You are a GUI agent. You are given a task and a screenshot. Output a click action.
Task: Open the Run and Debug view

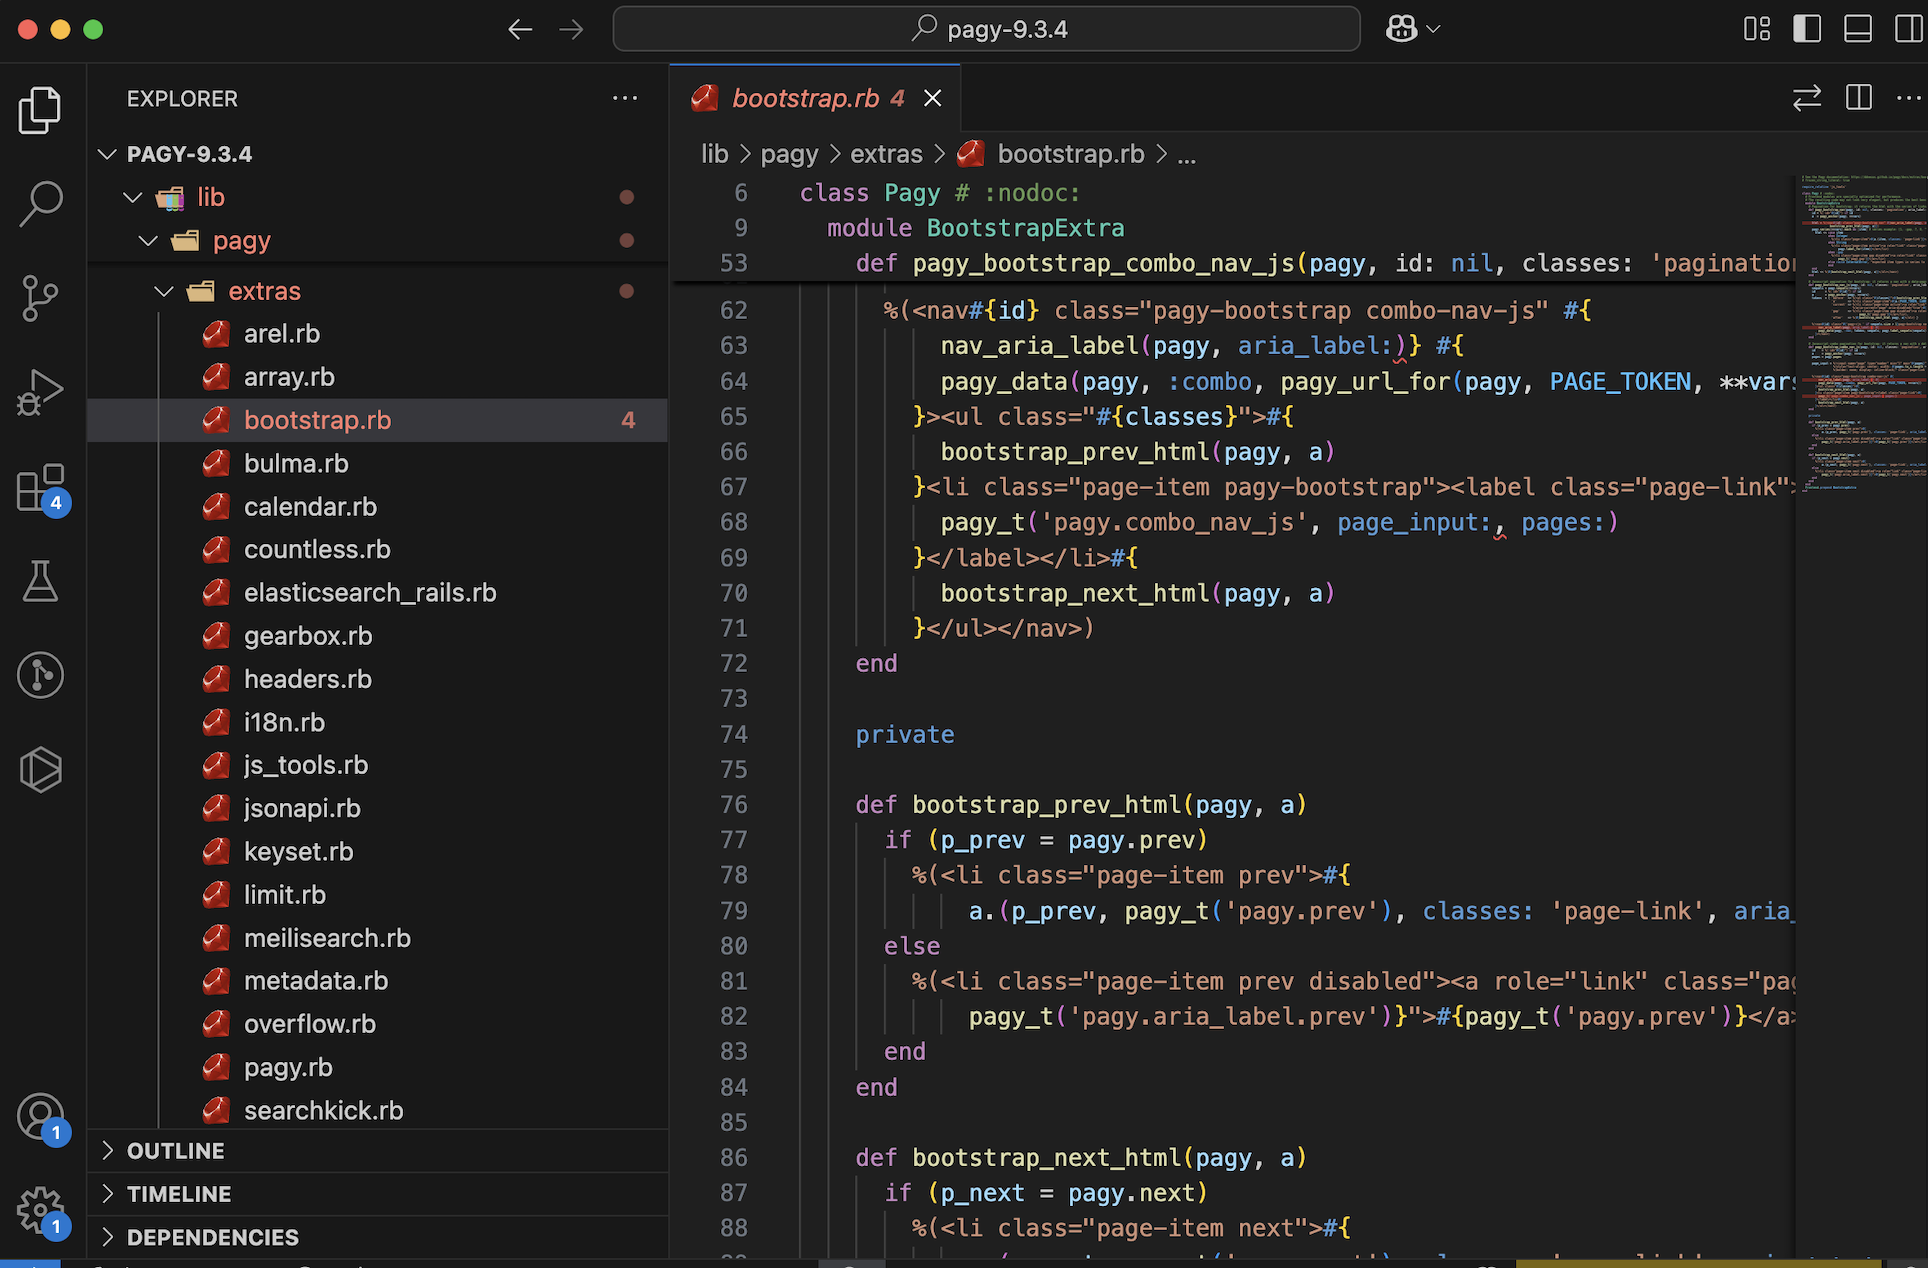pyautogui.click(x=40, y=391)
